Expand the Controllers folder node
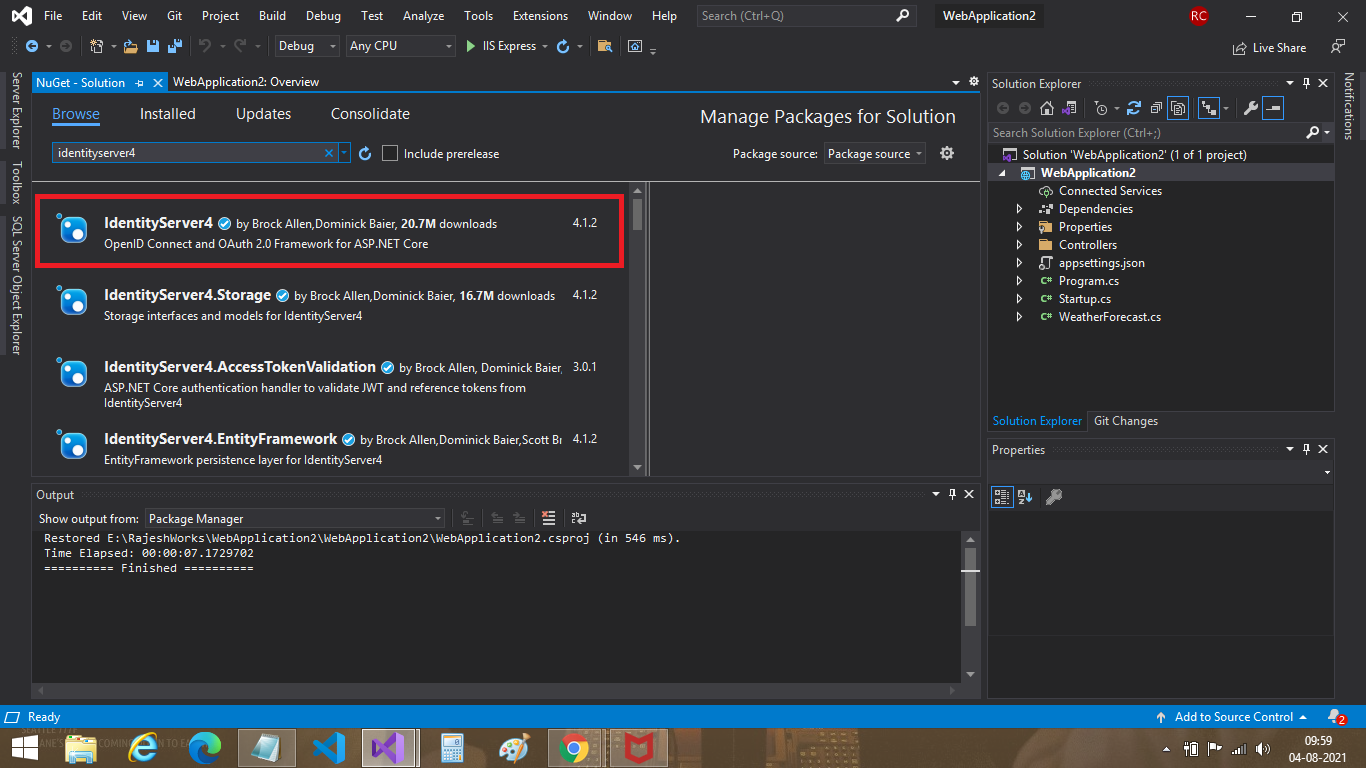The image size is (1366, 768). 1019,245
